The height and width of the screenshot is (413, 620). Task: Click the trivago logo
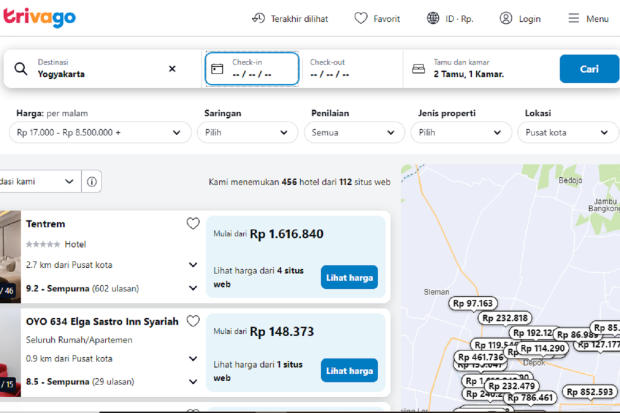(39, 17)
